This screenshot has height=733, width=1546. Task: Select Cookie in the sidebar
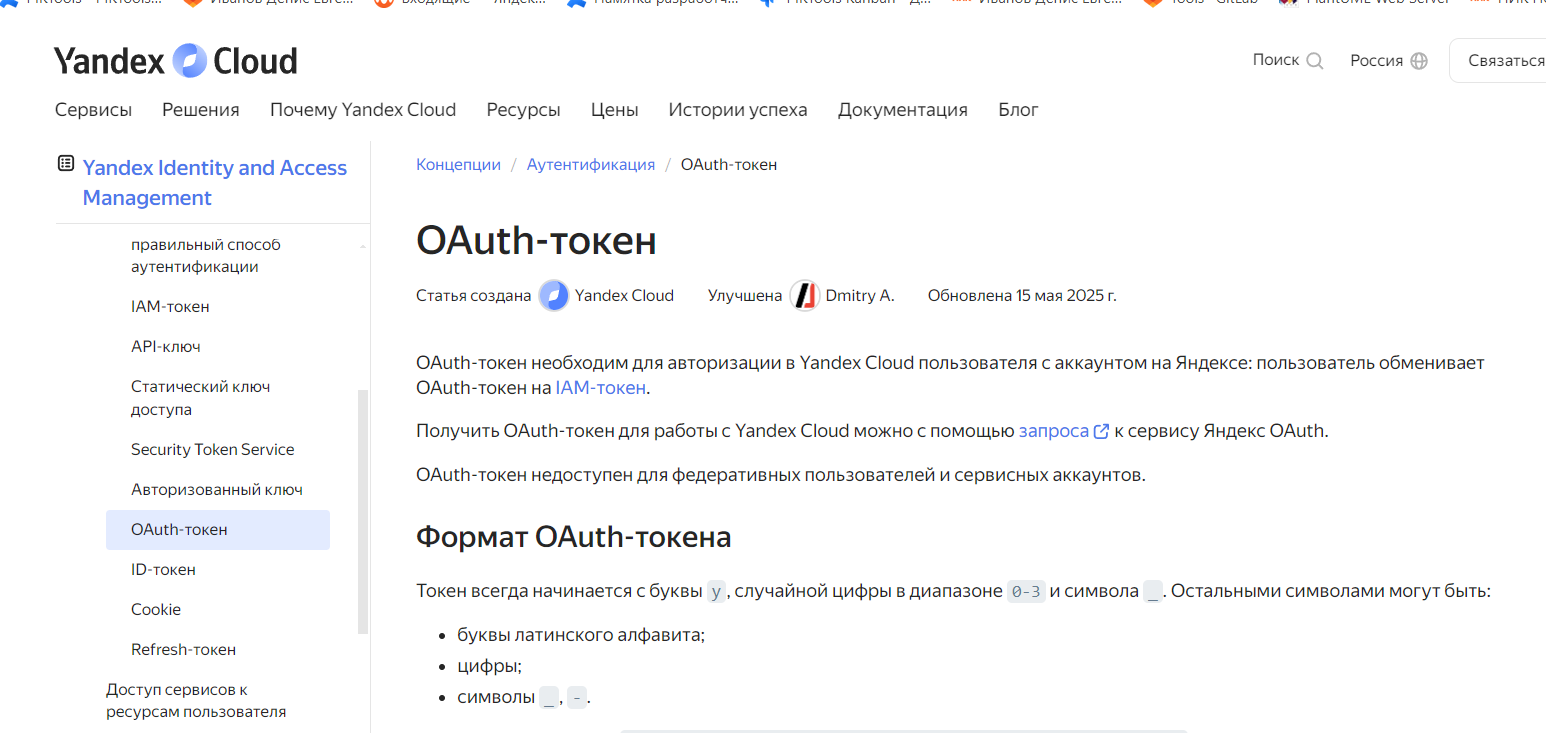tap(156, 610)
